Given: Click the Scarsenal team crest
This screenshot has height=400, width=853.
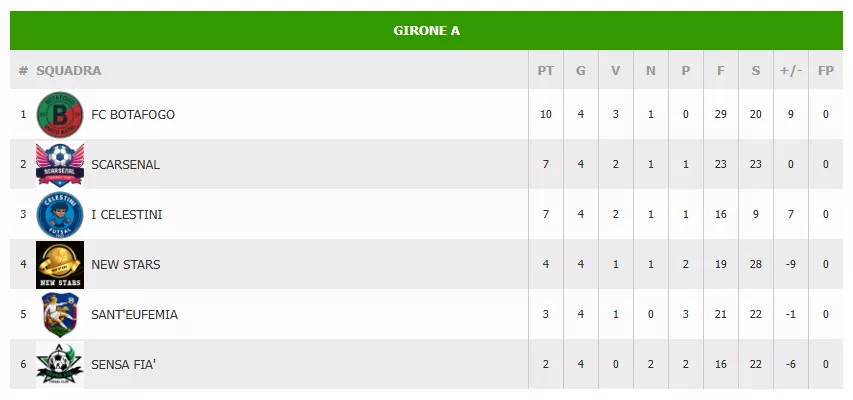Looking at the screenshot, I should [59, 164].
